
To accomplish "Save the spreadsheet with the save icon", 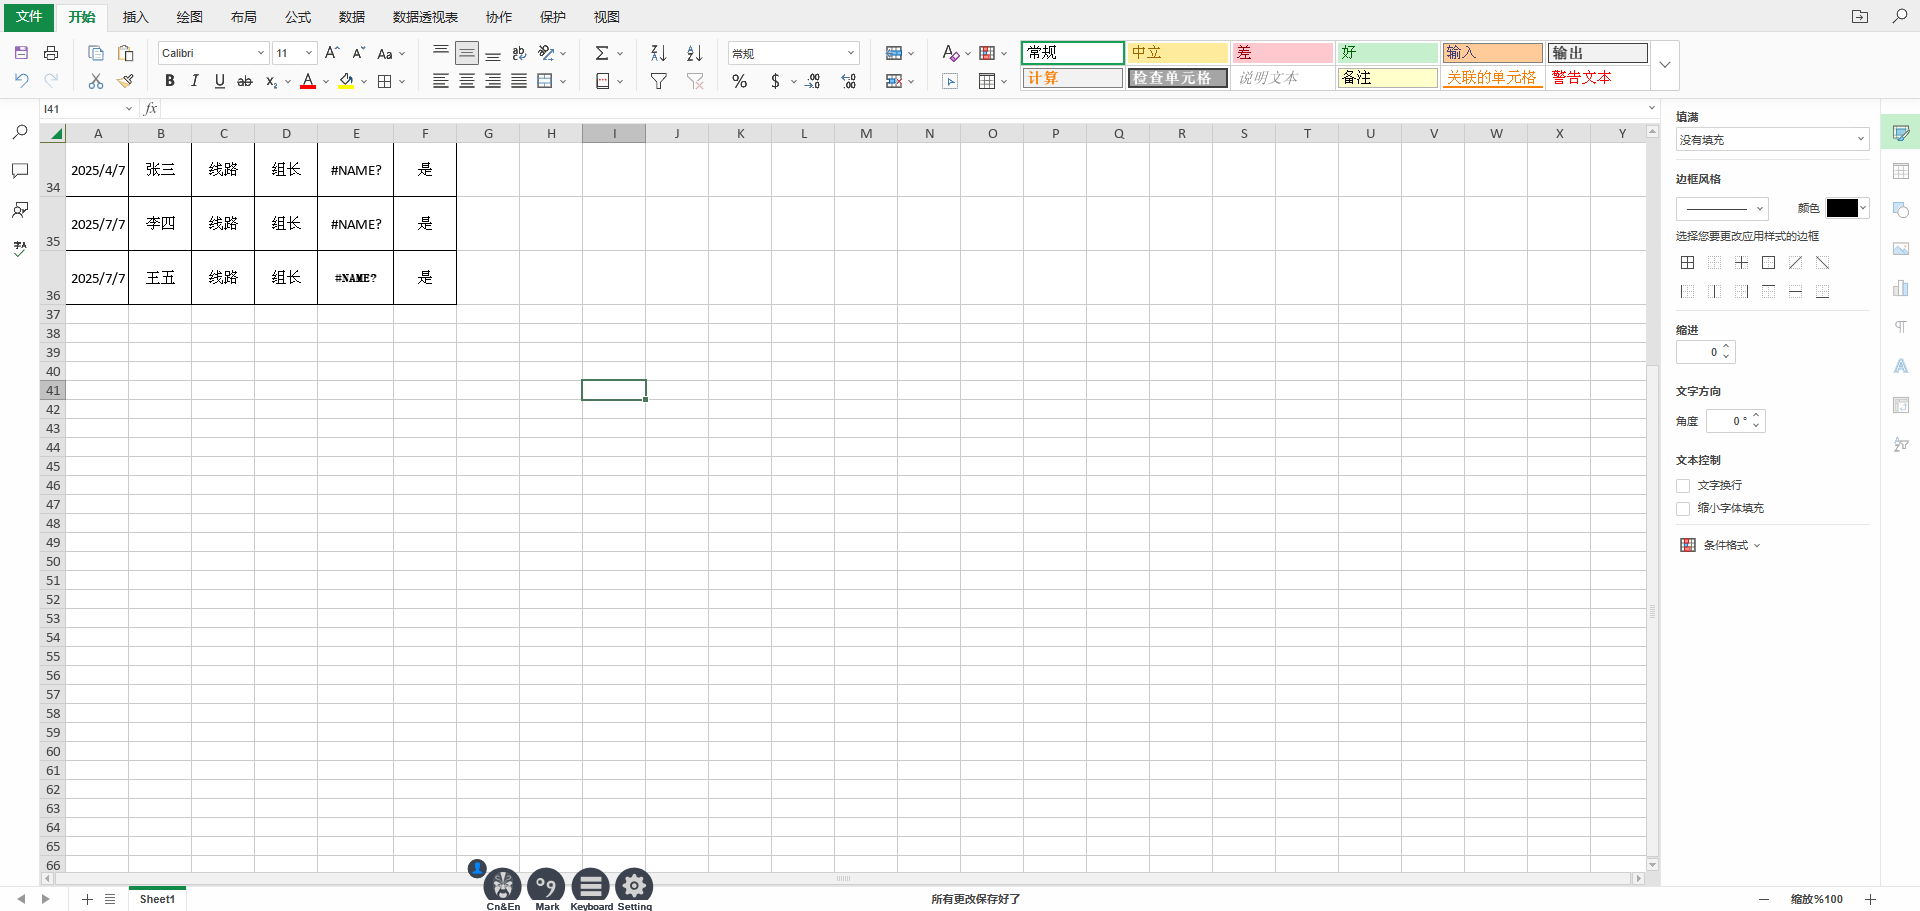I will point(21,53).
